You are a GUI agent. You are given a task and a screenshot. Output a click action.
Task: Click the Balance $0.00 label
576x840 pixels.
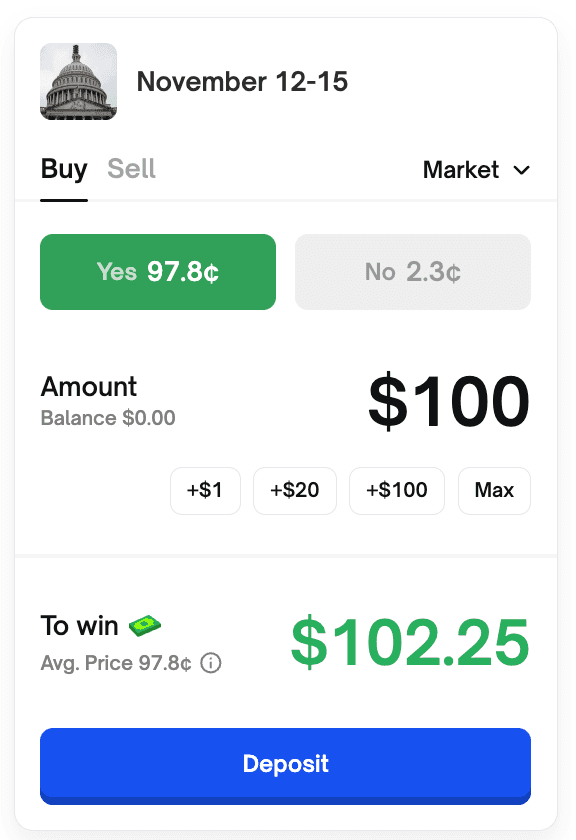point(107,419)
